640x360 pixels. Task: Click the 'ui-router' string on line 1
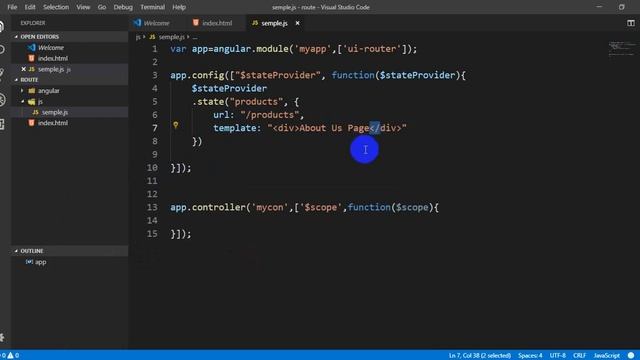tap(371, 49)
